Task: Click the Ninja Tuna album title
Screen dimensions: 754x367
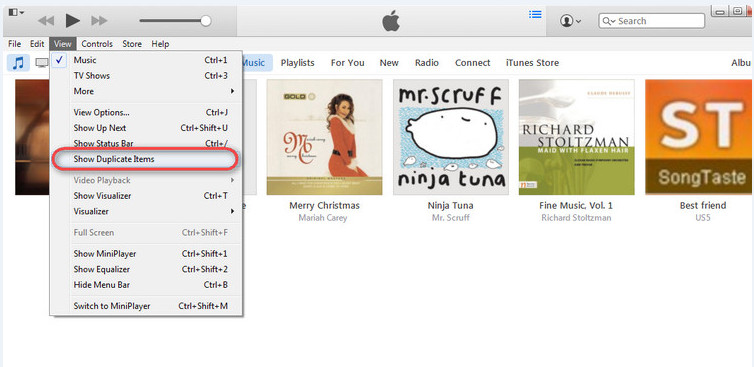Action: point(451,205)
